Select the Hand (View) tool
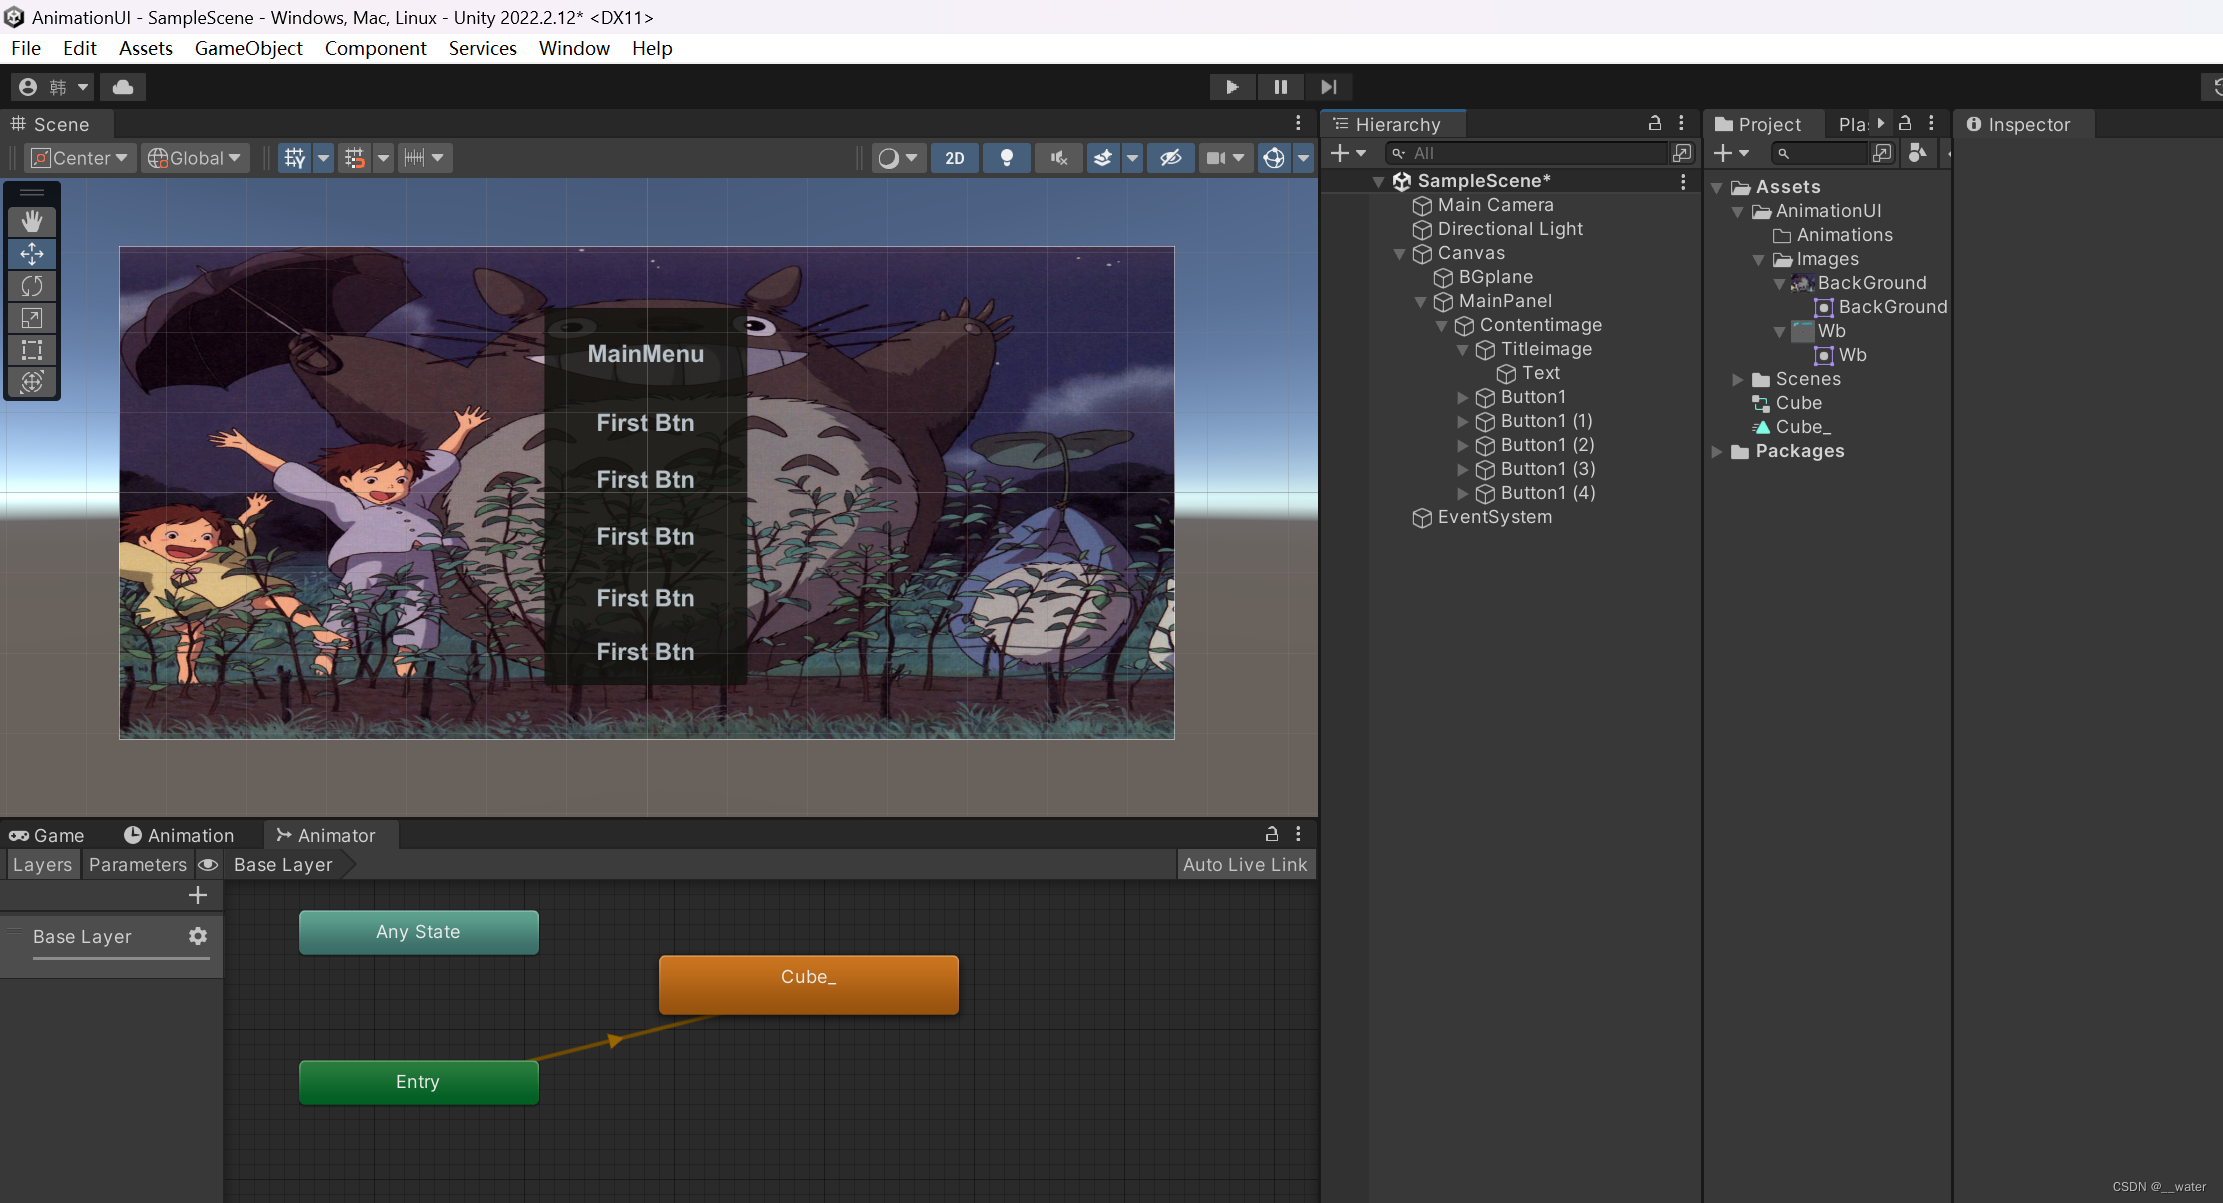The width and height of the screenshot is (2223, 1203). tap(32, 221)
